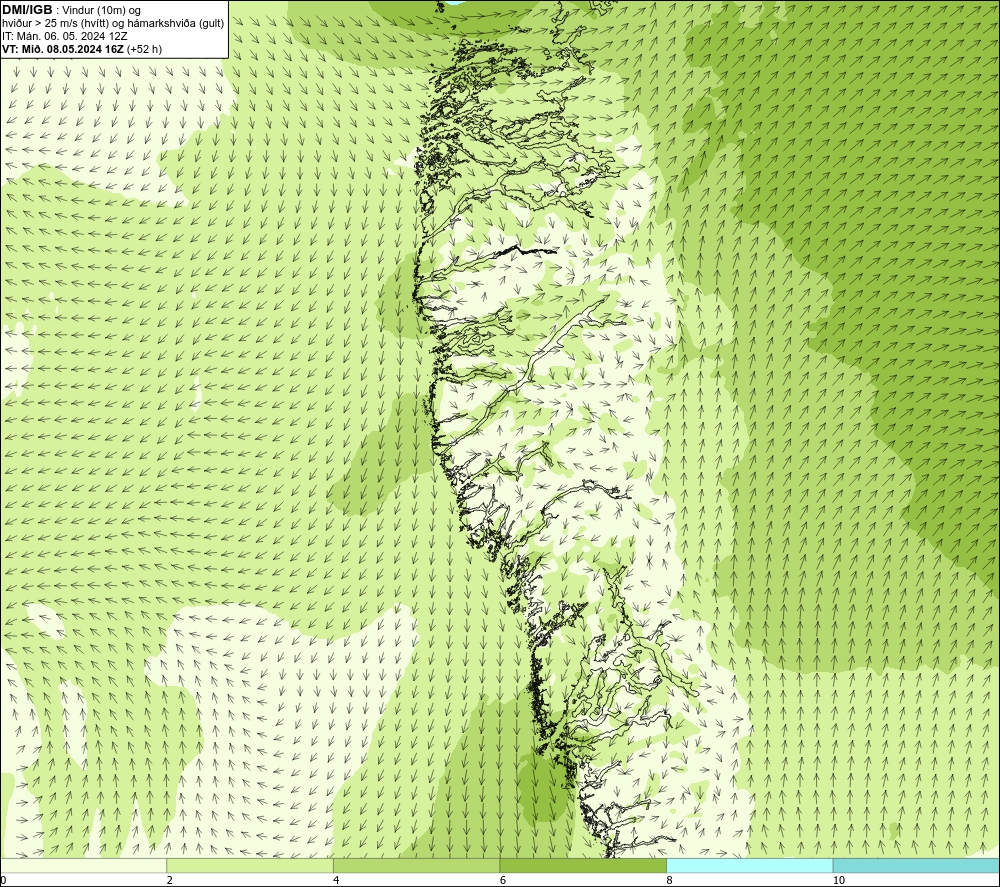Click the 8-10 m/s light cyan legend swatch
1000x887 pixels.
(749, 865)
